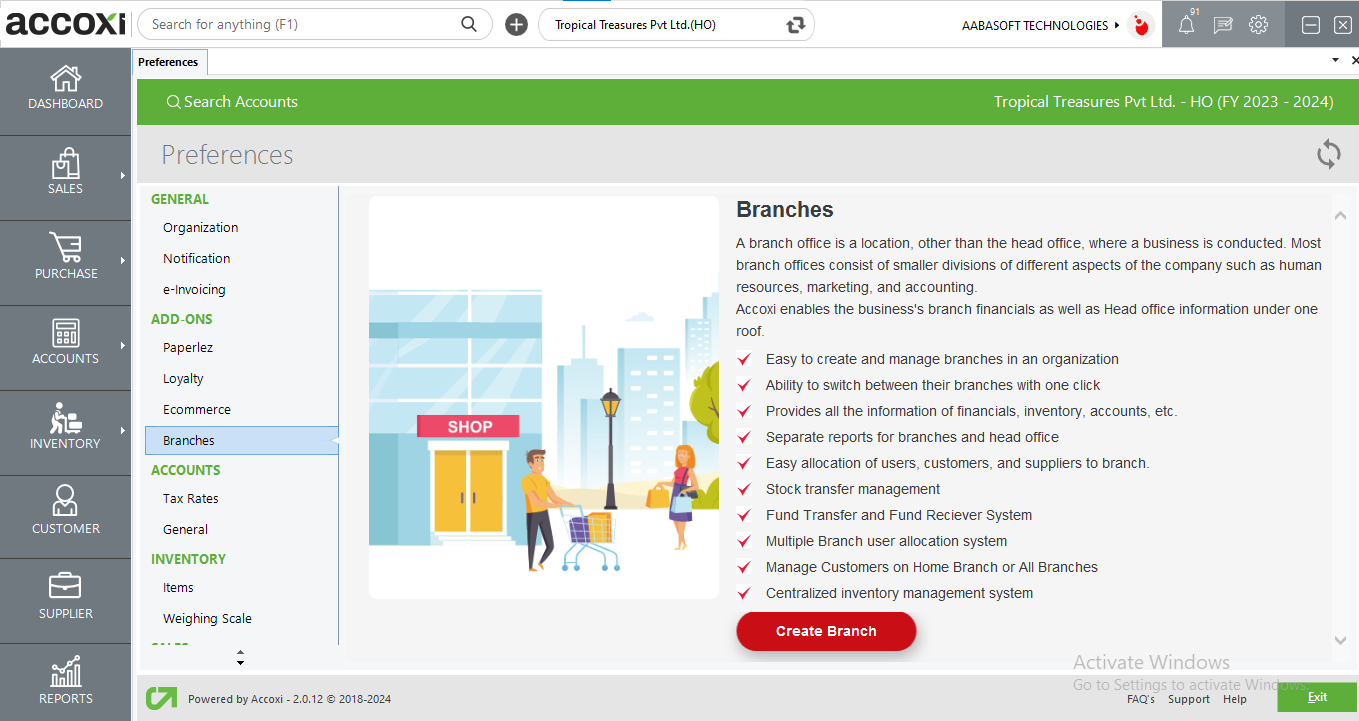Select Organization in the General preferences

pos(200,228)
